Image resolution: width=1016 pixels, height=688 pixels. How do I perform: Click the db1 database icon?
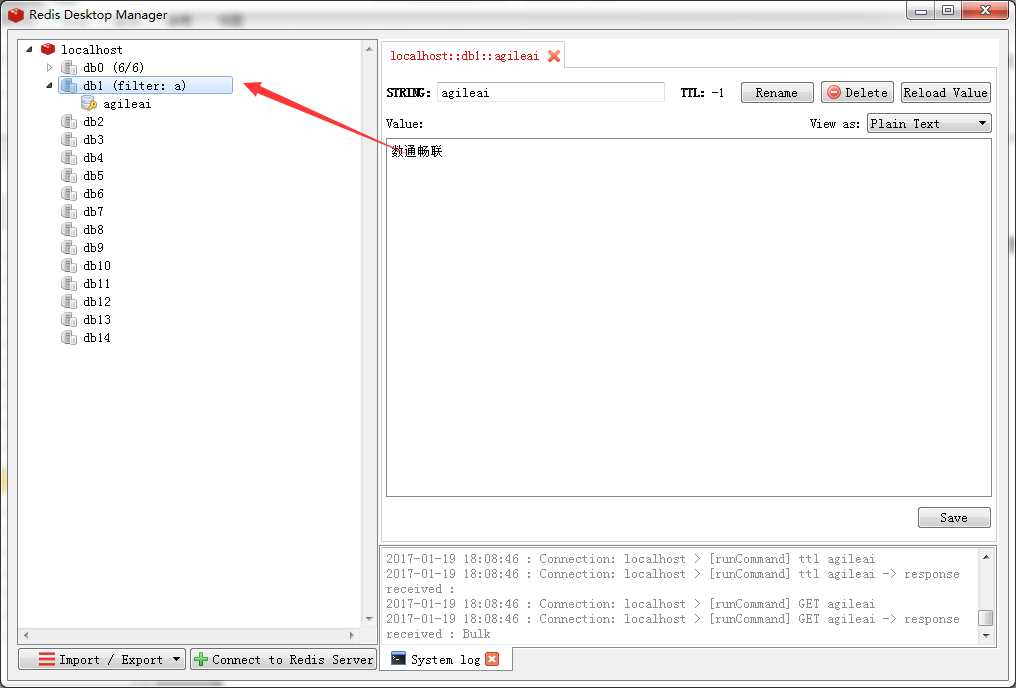69,86
